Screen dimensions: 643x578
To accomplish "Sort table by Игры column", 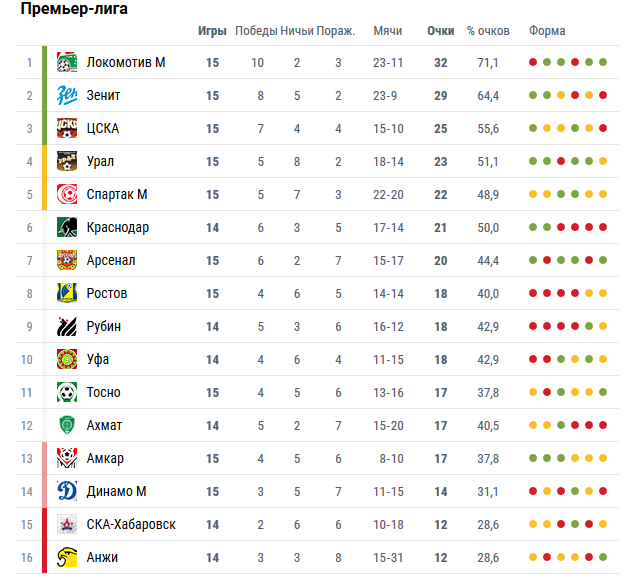I will [212, 31].
